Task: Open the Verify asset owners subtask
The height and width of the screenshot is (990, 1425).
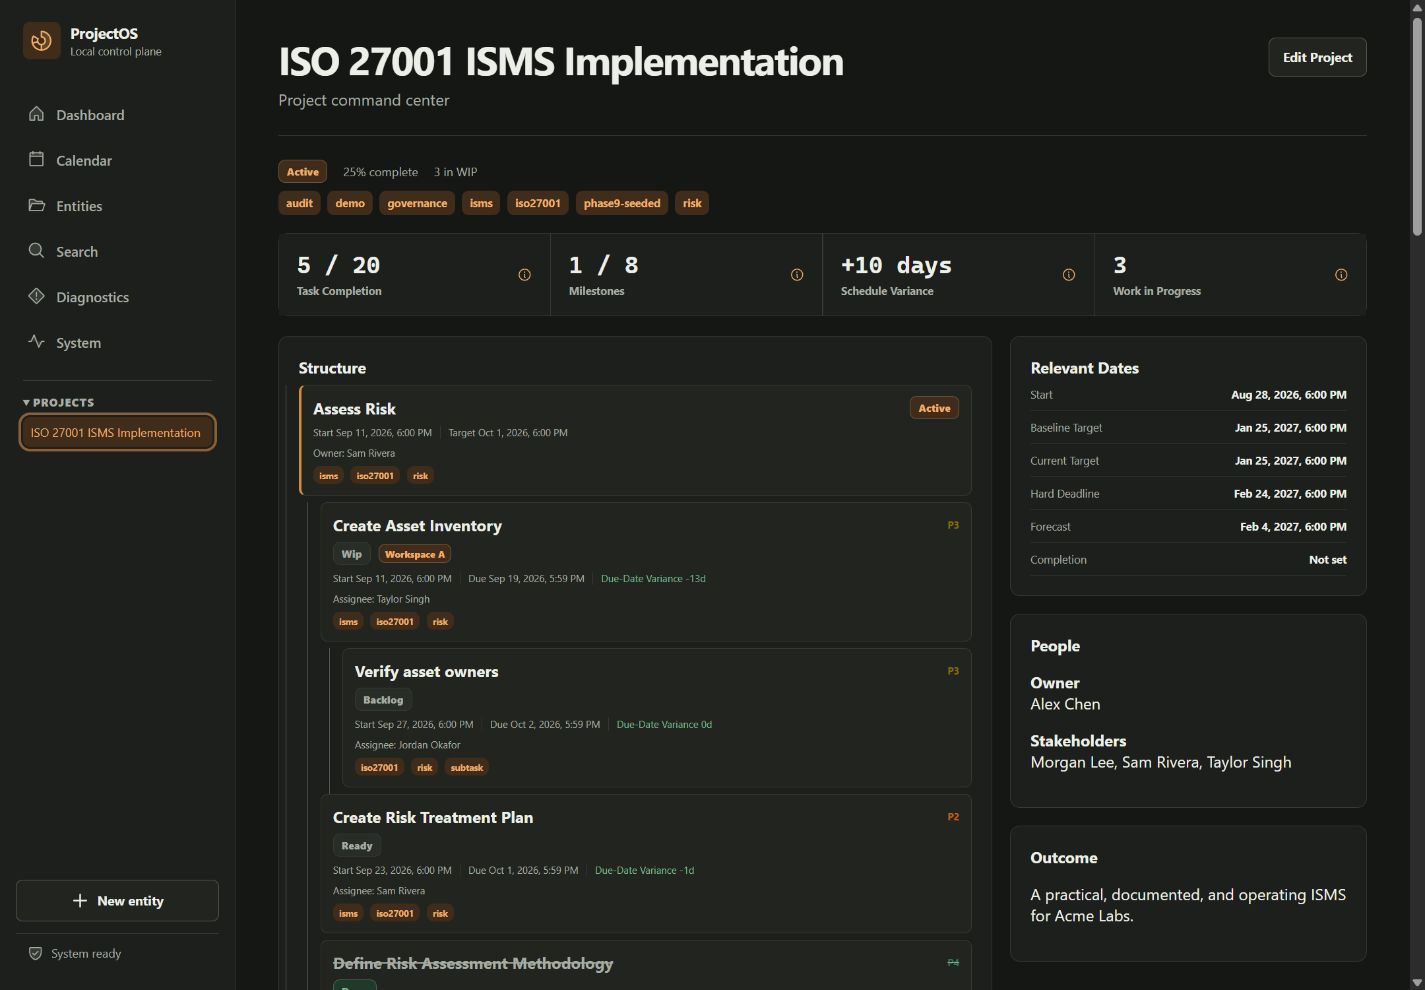Action: pyautogui.click(x=426, y=672)
